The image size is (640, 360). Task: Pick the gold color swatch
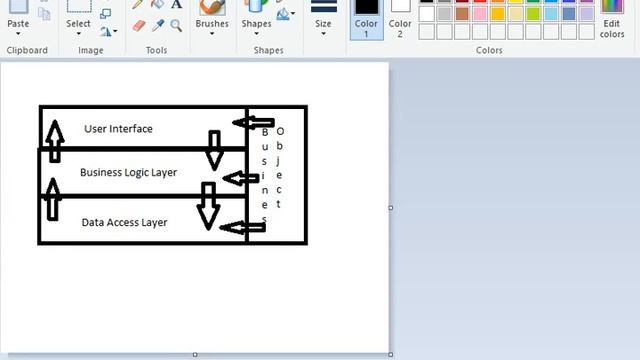point(498,14)
